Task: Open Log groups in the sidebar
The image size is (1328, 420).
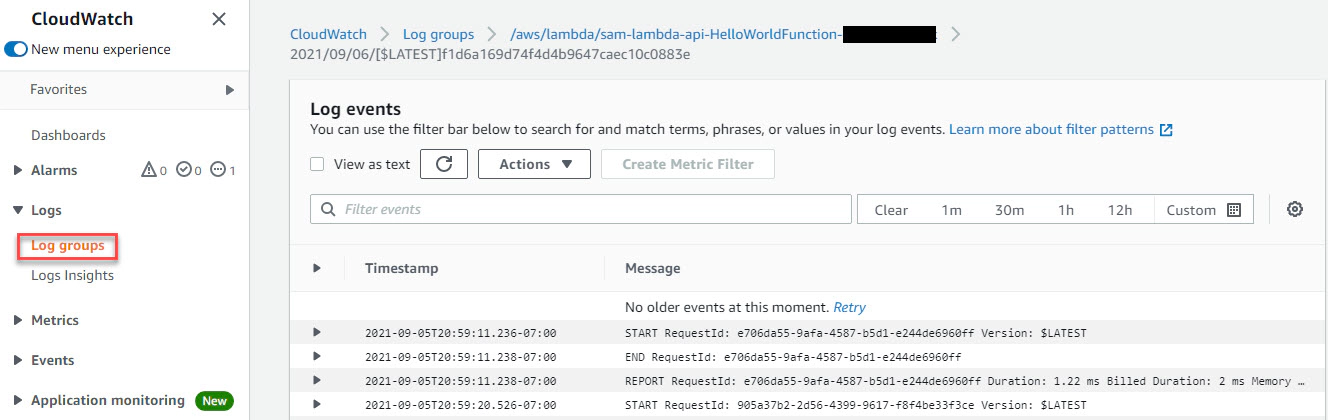Action: pyautogui.click(x=68, y=245)
